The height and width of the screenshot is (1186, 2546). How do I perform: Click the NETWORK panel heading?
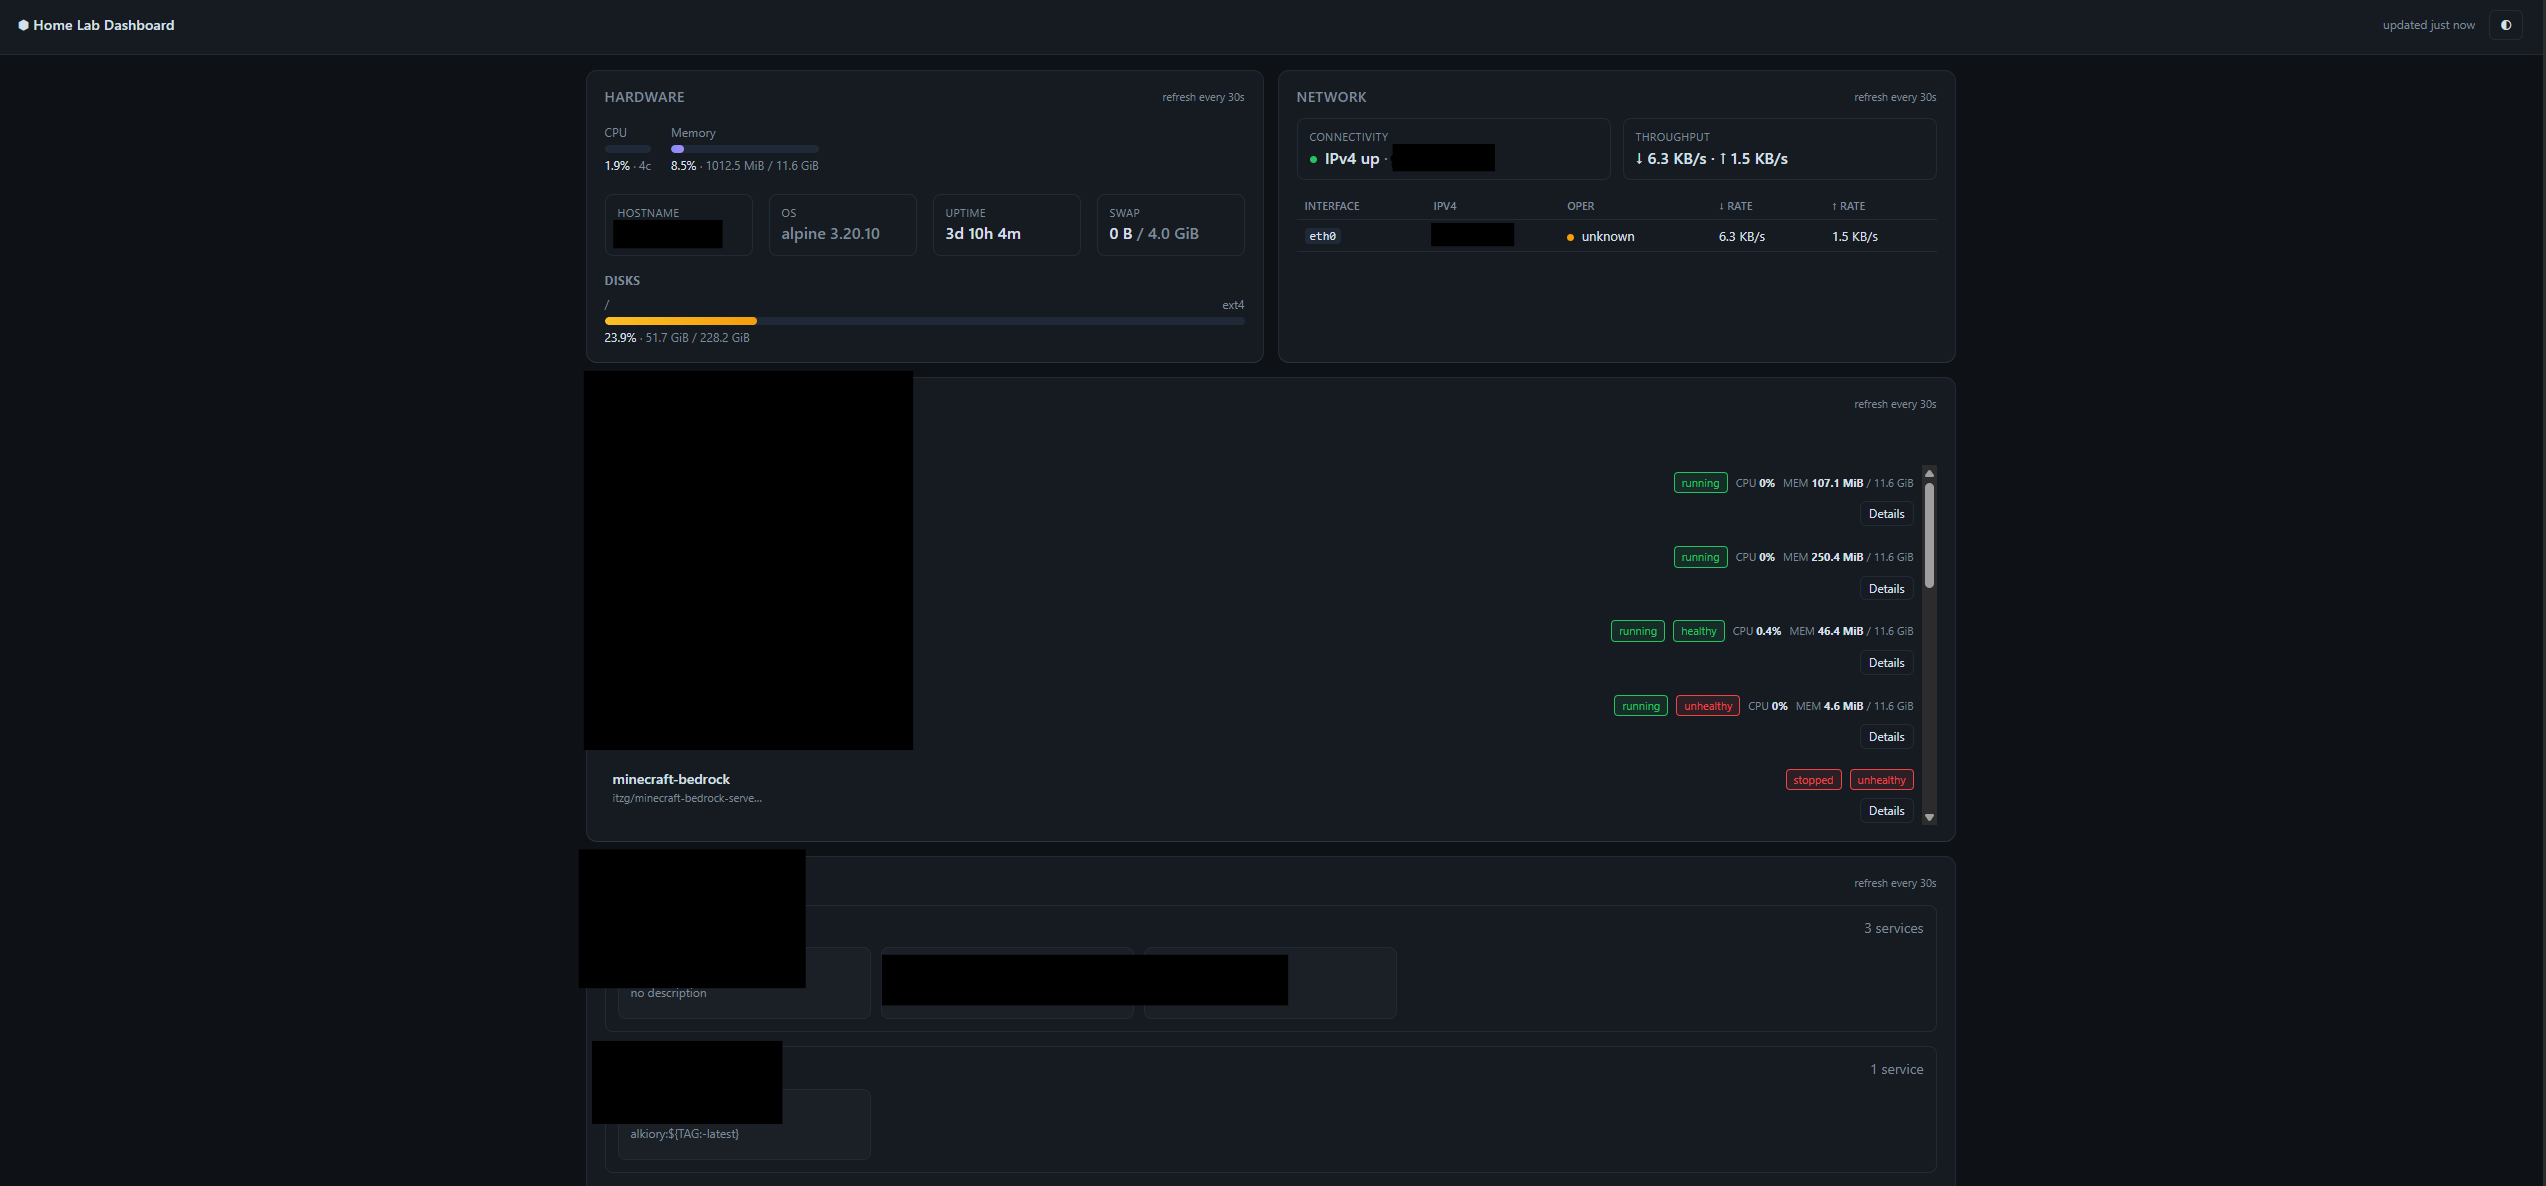(x=1331, y=98)
